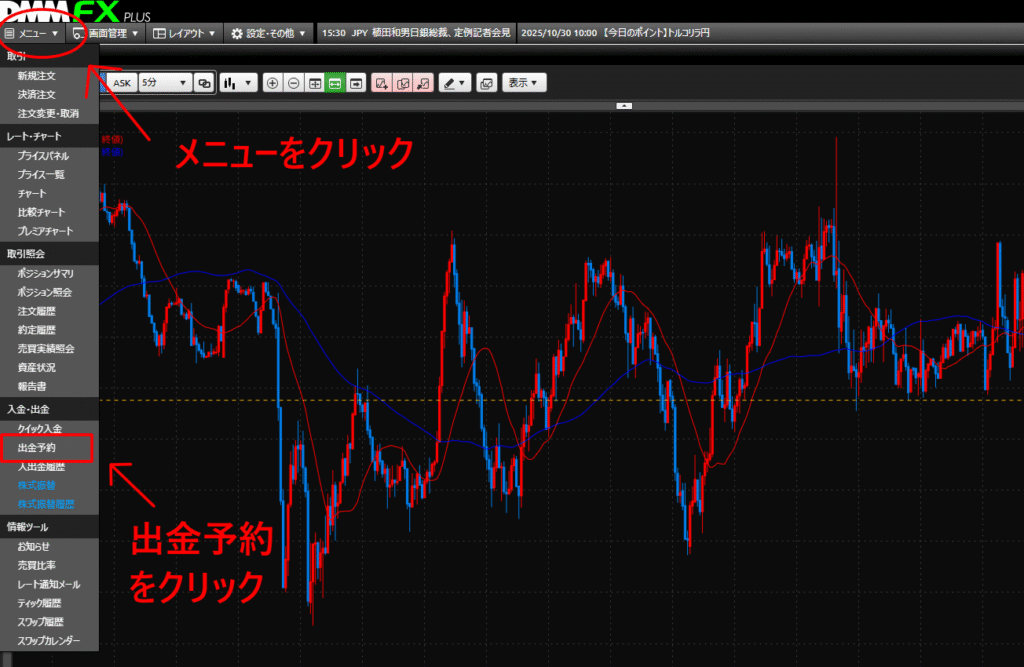Open the pencil drawing tool dropdown
The image size is (1024, 667).
click(x=454, y=83)
